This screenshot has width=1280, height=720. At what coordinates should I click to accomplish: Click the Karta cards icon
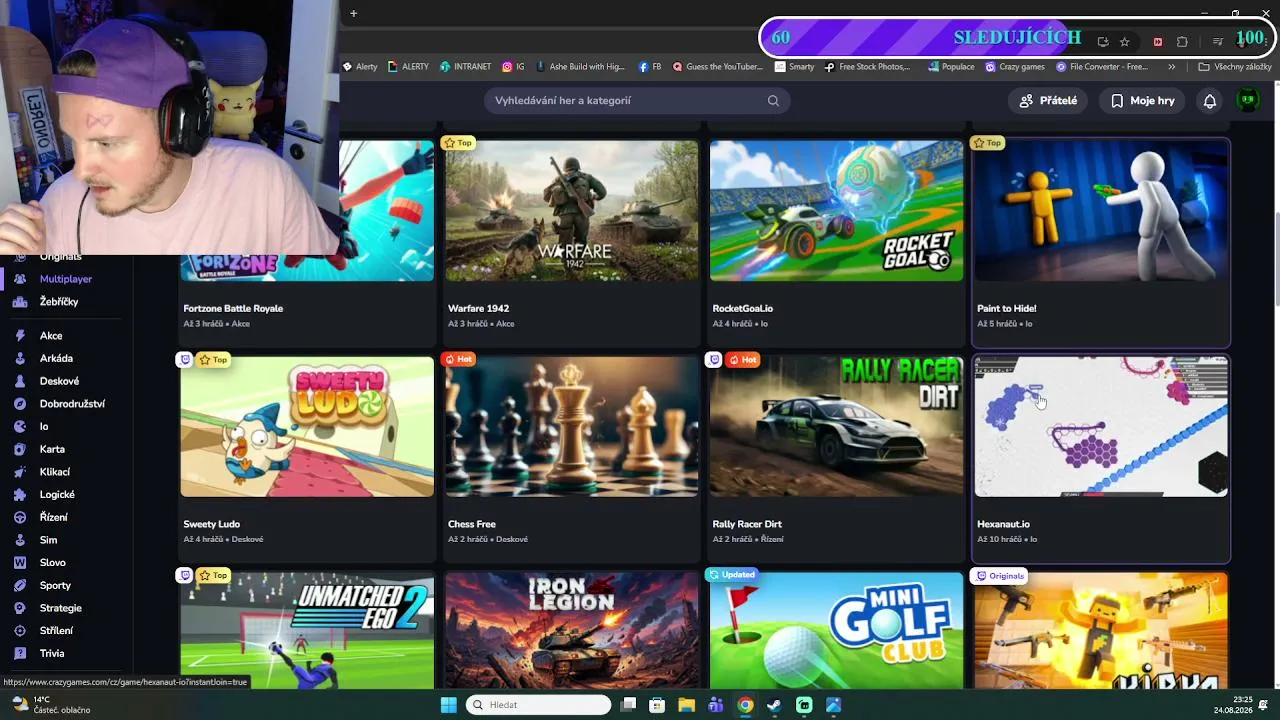click(x=19, y=449)
